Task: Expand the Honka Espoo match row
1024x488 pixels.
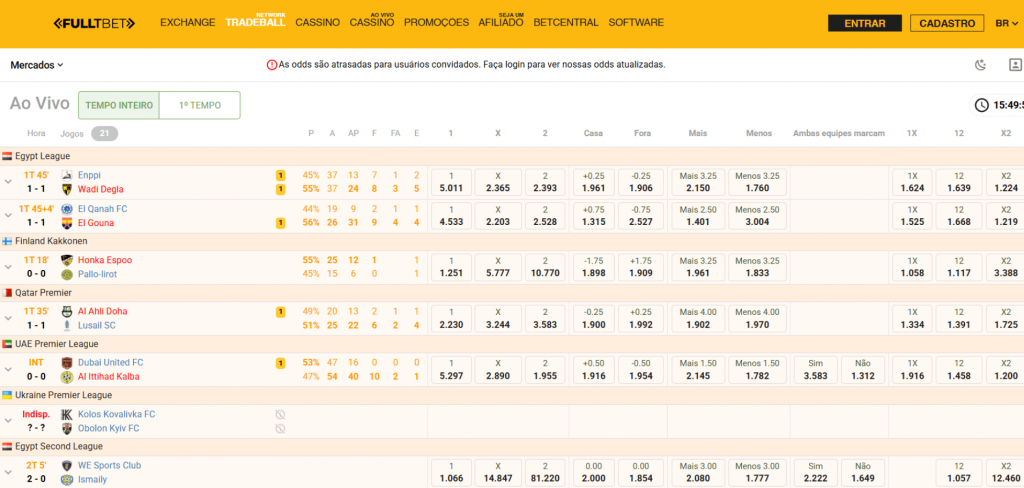Action: coord(8,267)
